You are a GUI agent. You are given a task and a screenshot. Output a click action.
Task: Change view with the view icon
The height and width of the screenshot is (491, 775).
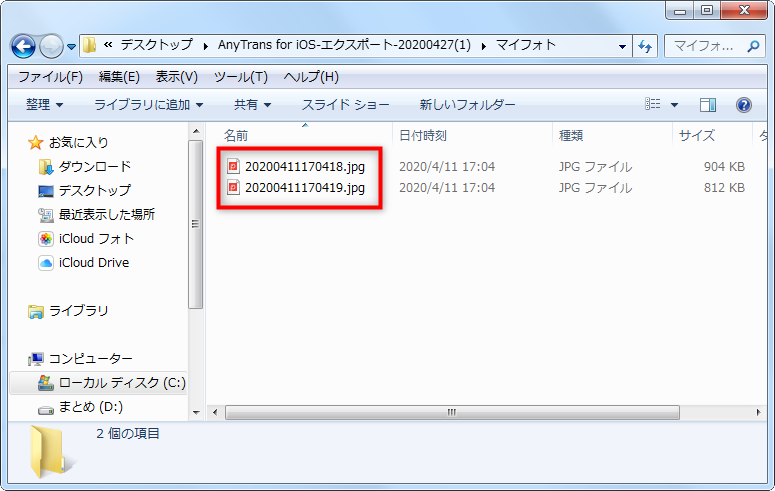(652, 104)
